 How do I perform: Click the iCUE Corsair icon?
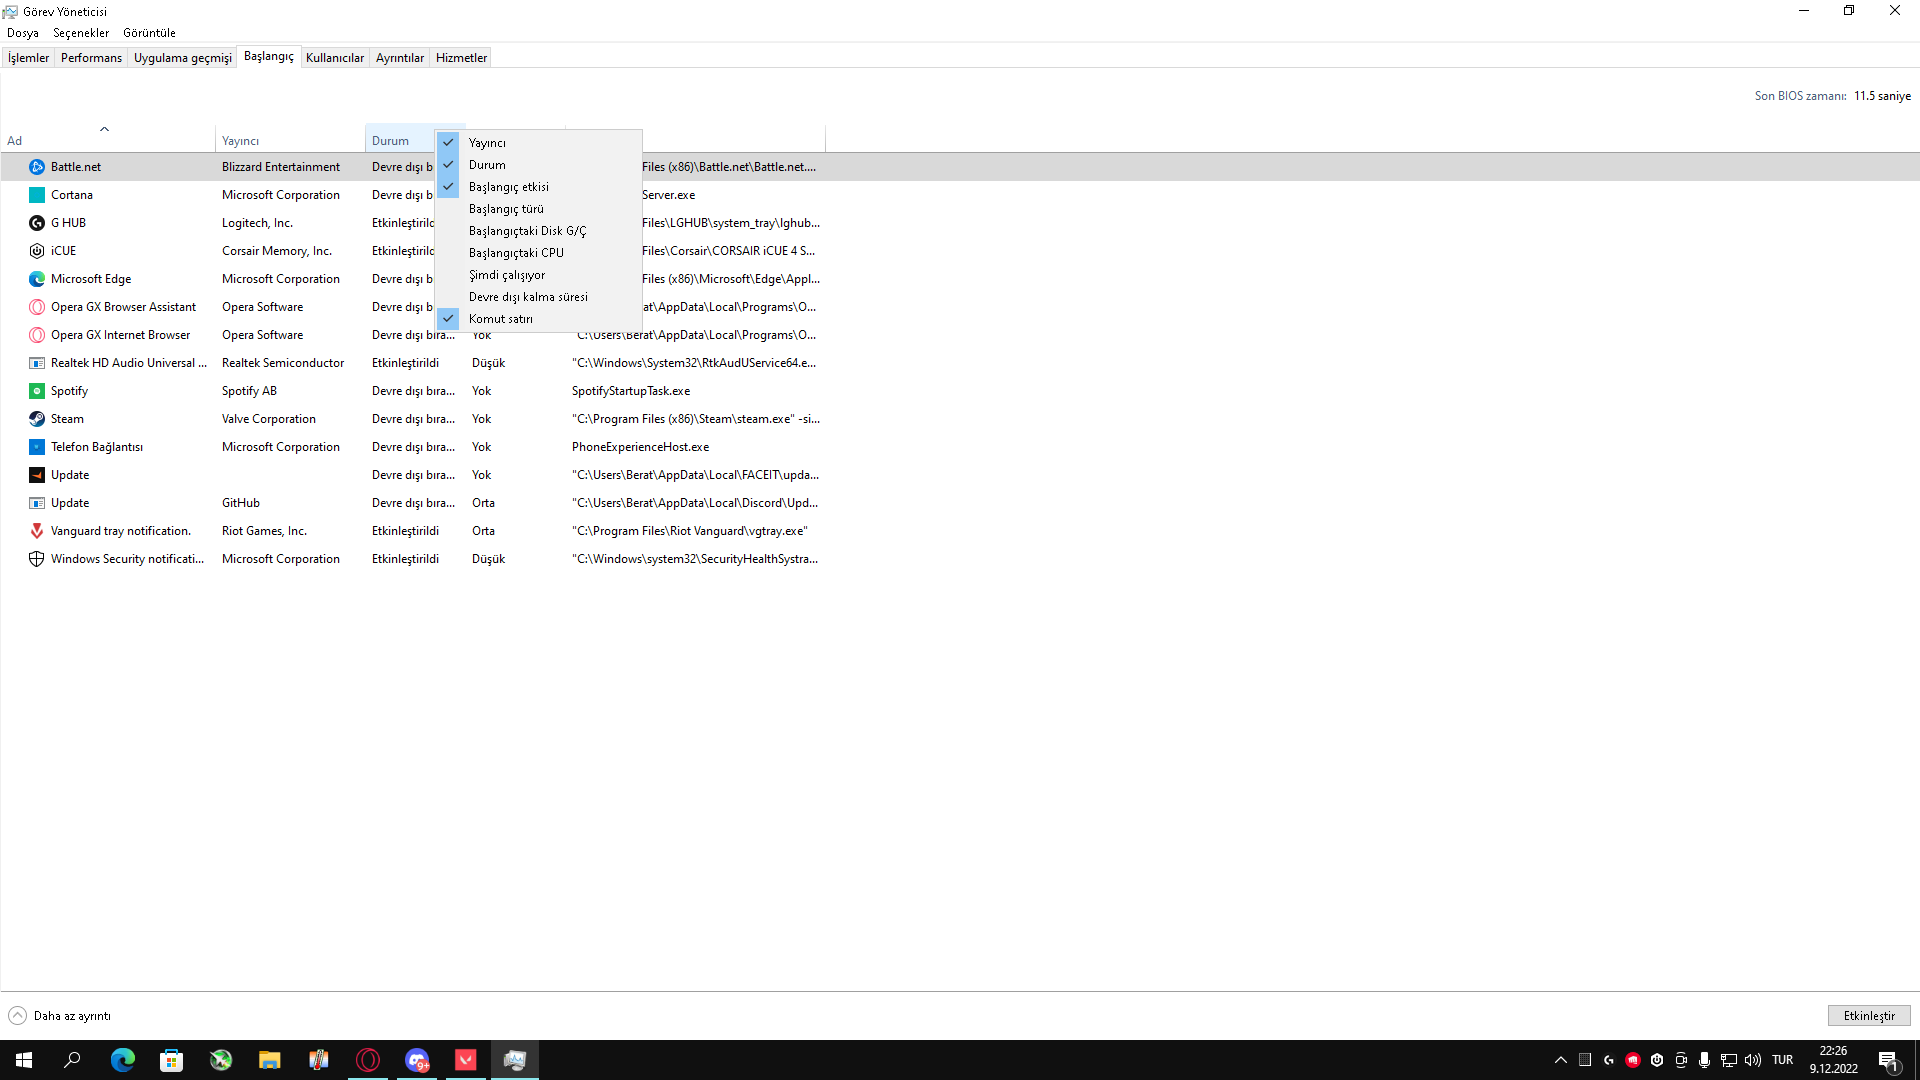(37, 251)
